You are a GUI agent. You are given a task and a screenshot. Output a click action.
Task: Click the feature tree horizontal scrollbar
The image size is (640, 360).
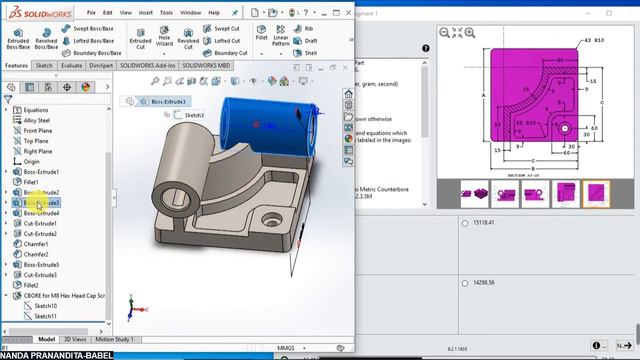pyautogui.click(x=48, y=331)
